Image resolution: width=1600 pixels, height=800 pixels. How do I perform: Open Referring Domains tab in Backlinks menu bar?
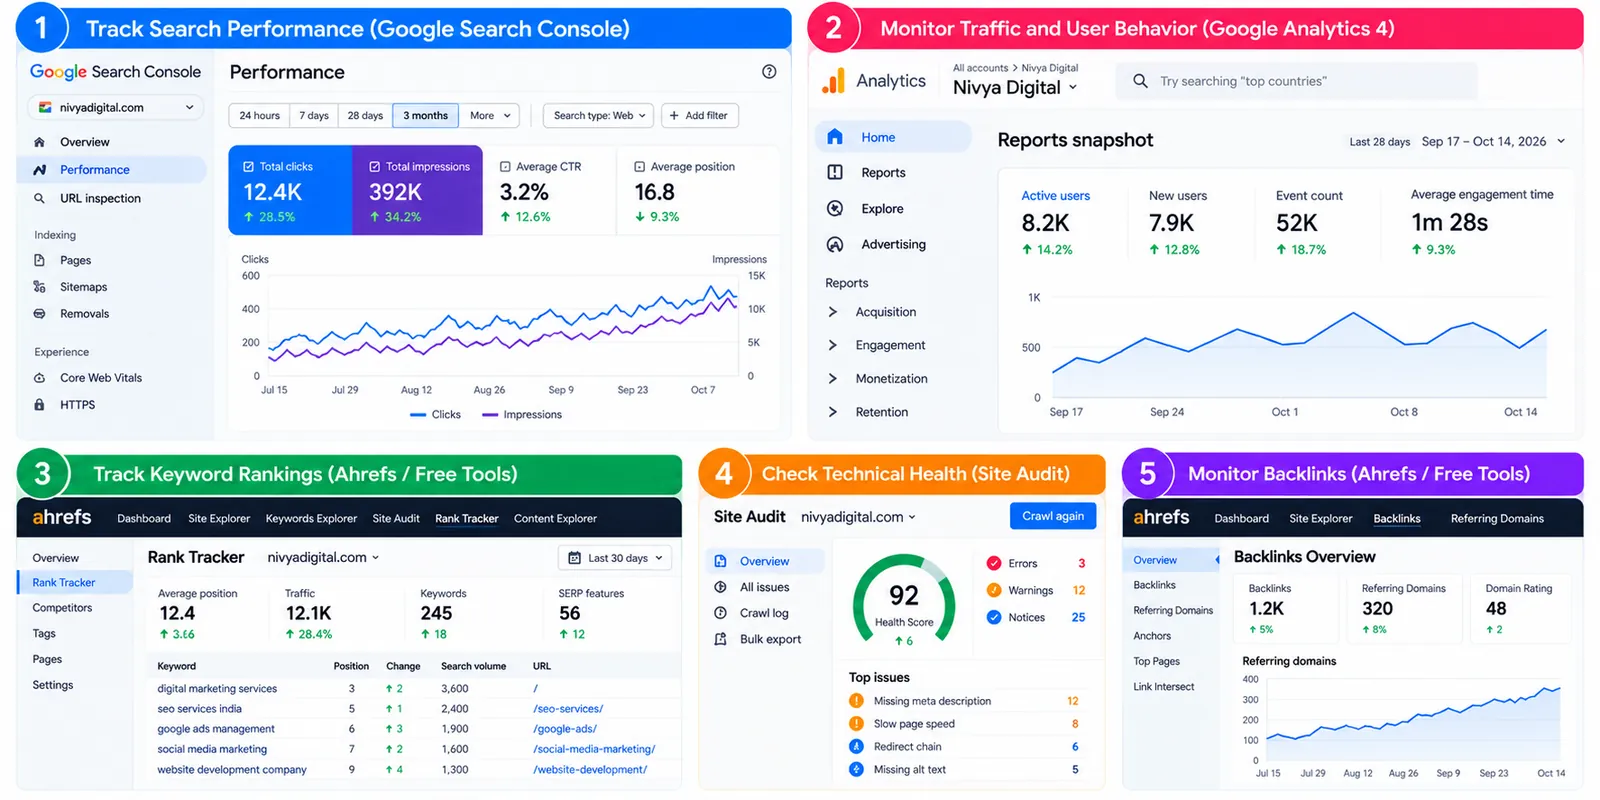pyautogui.click(x=1497, y=518)
